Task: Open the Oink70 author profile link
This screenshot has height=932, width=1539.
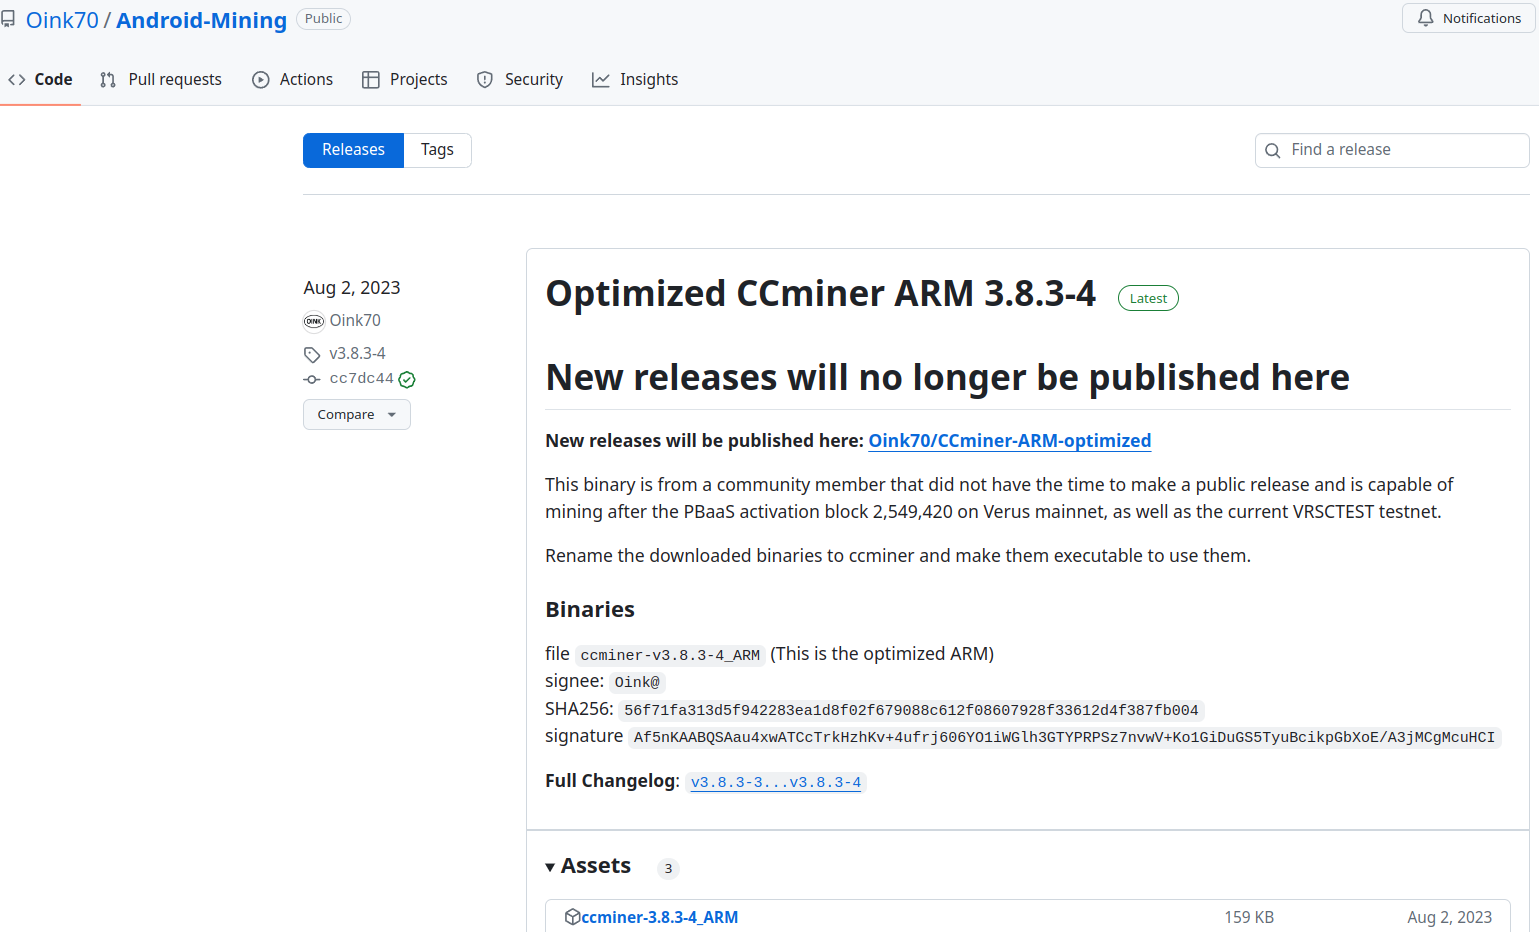Action: click(x=355, y=321)
